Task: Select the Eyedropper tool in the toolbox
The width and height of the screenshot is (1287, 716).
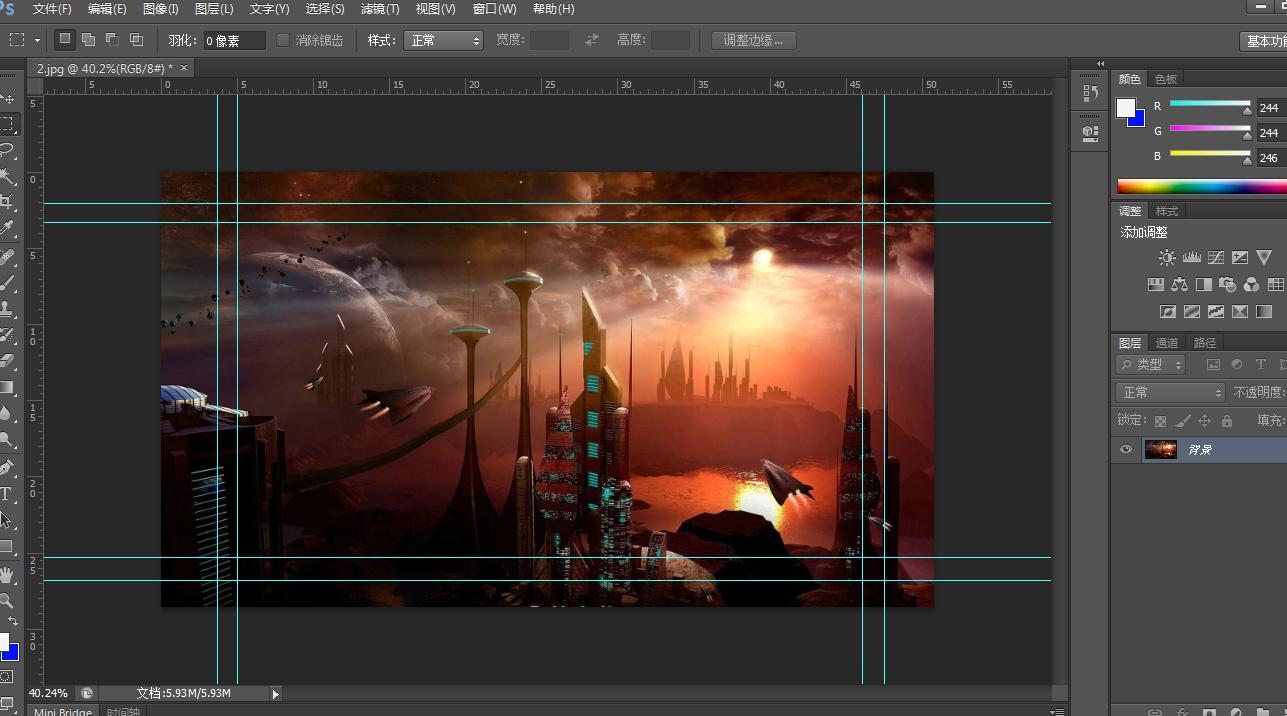Action: [7, 229]
